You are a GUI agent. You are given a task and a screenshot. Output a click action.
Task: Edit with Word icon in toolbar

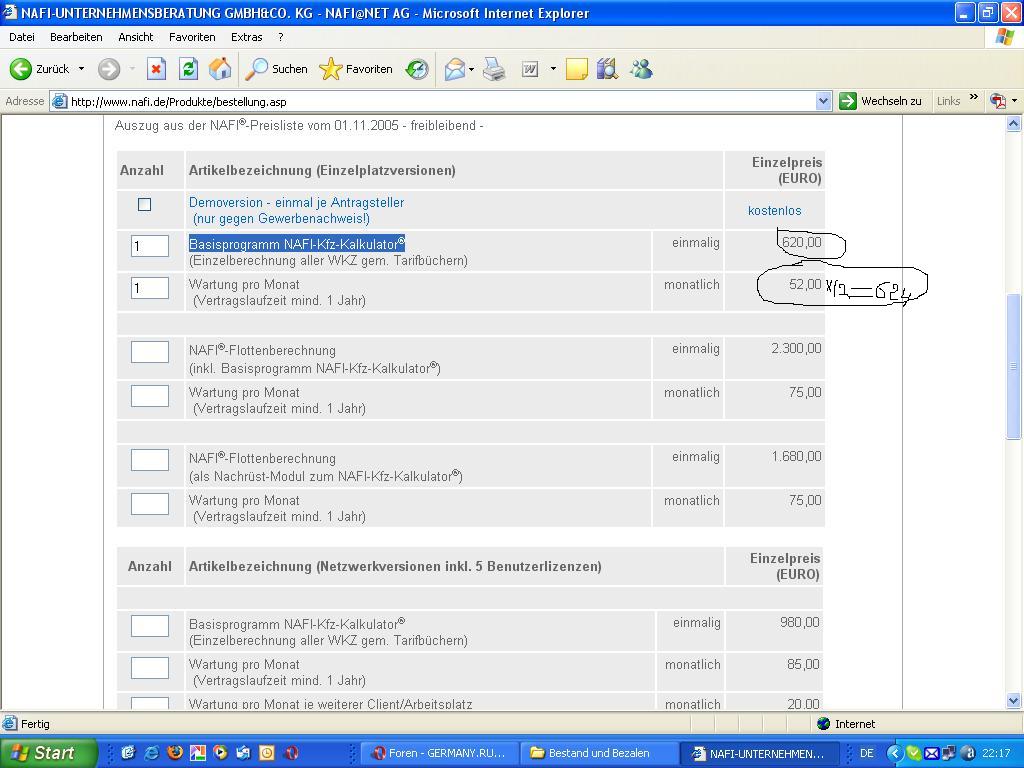[530, 69]
